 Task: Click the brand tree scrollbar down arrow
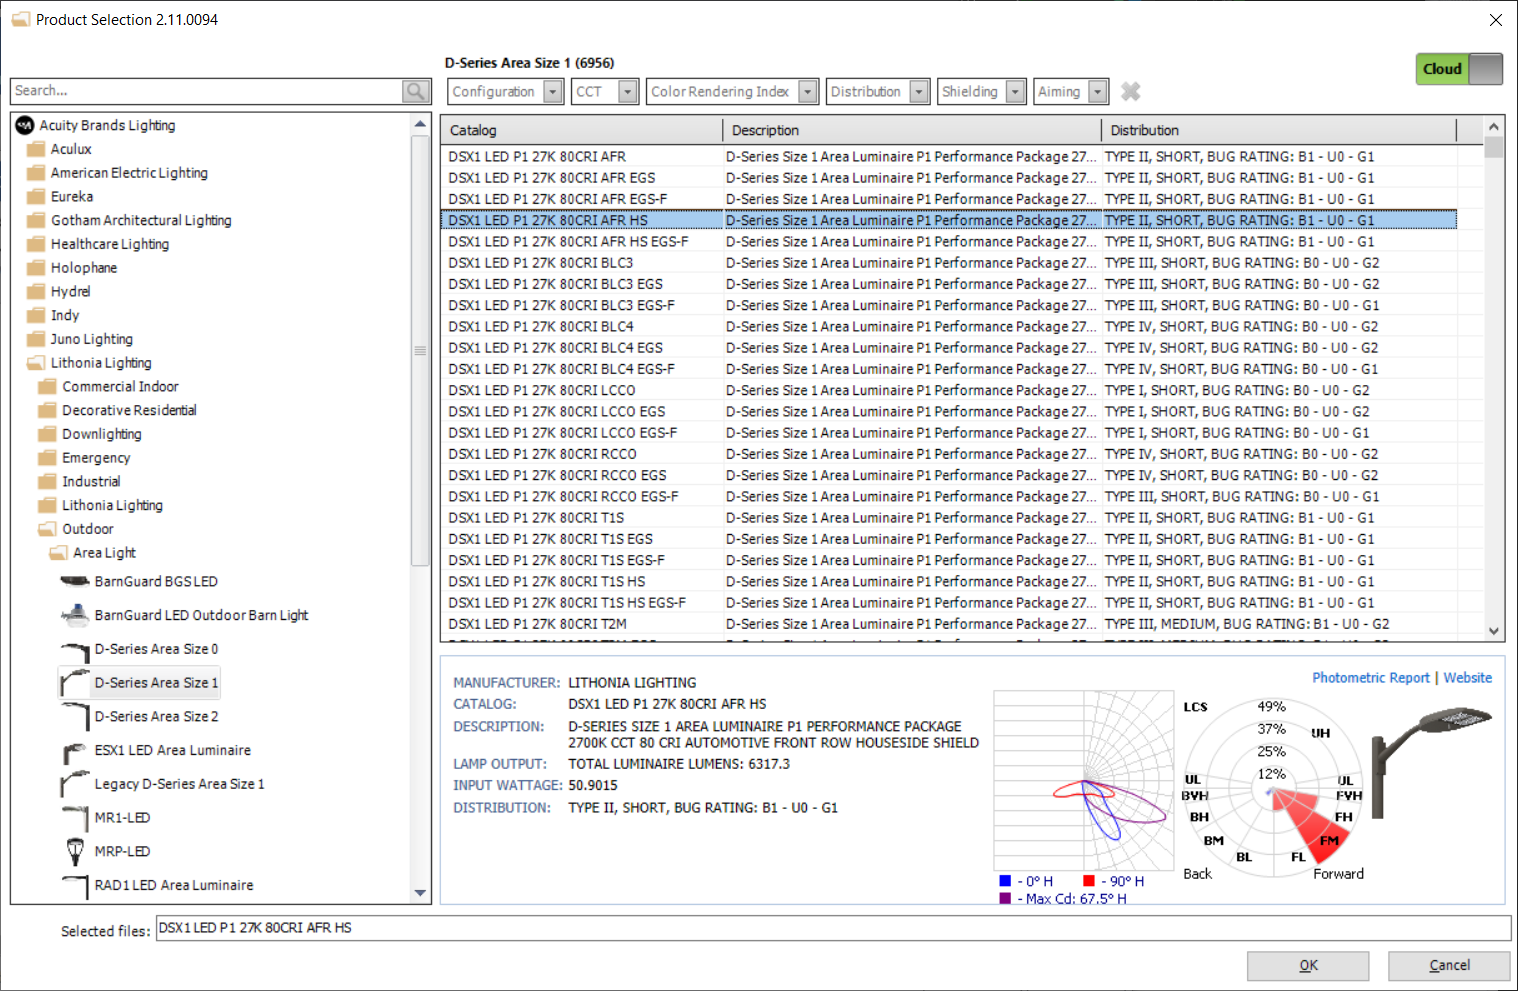[x=420, y=893]
